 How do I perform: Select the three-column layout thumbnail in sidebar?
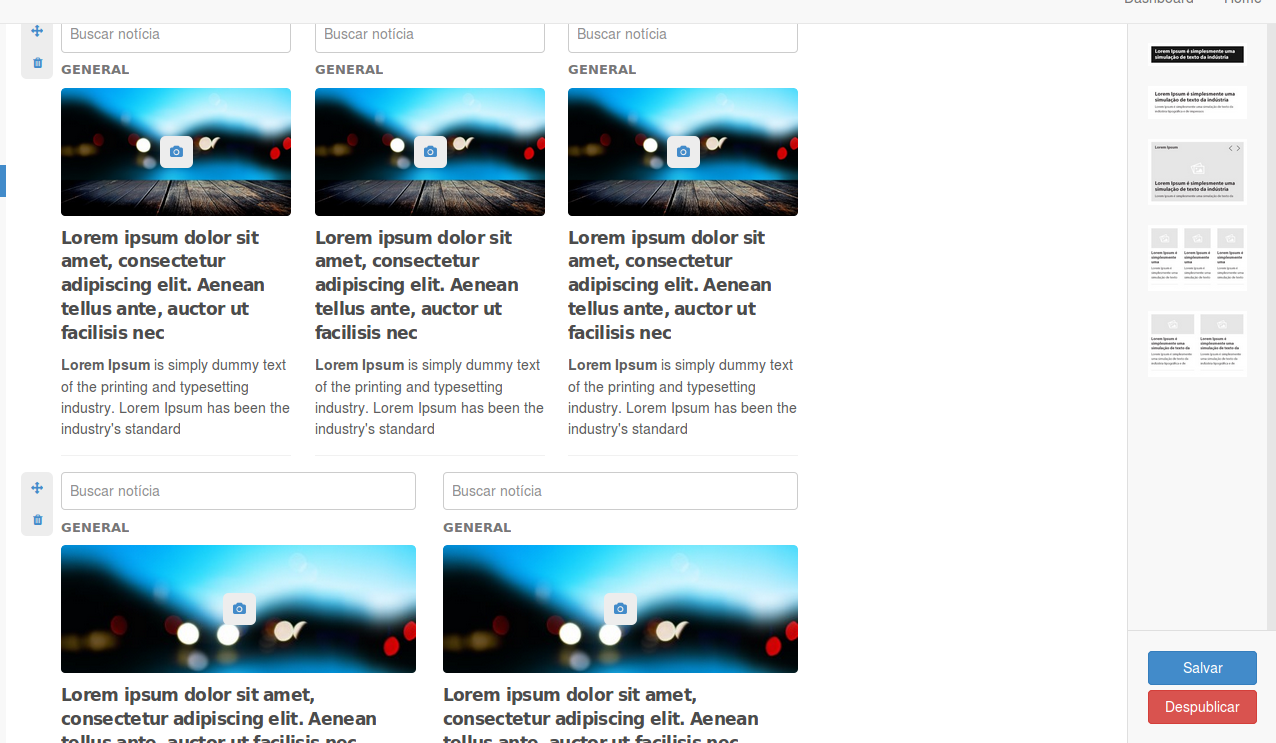pyautogui.click(x=1197, y=257)
